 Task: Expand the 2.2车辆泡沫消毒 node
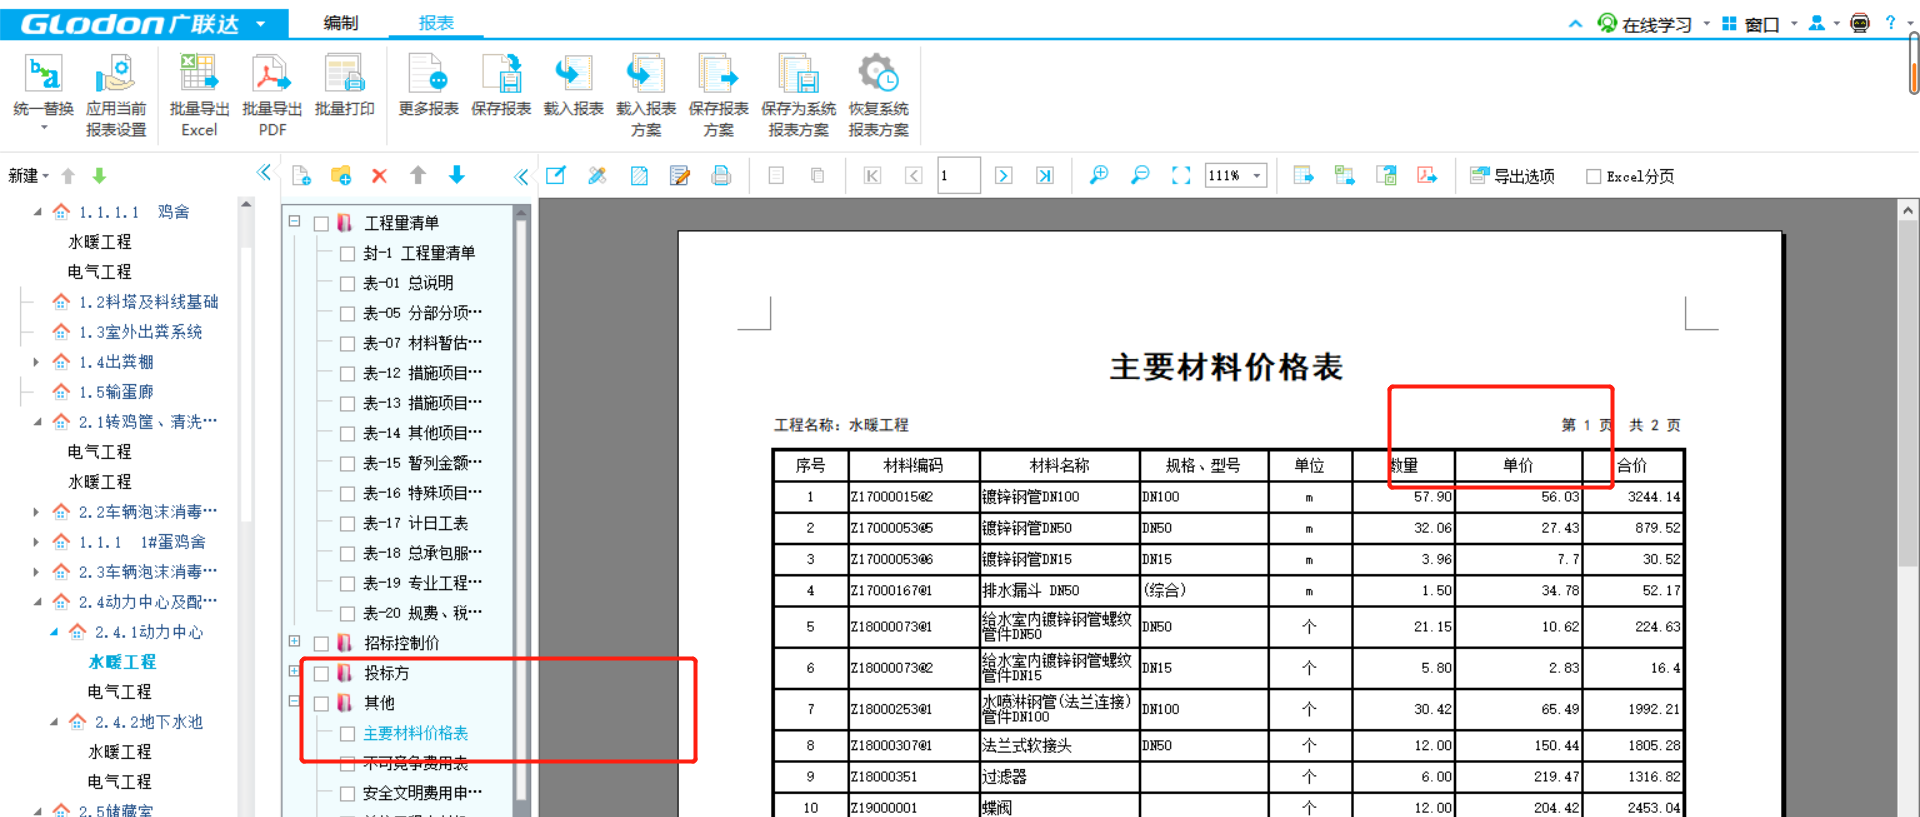37,512
